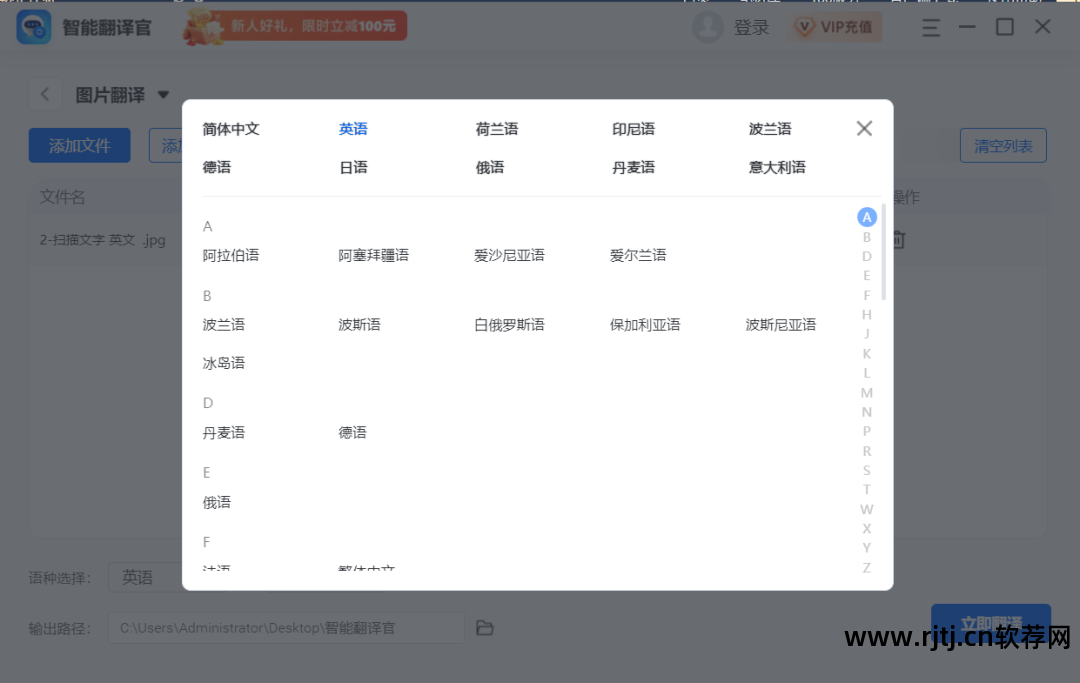Click the user avatar icon beside 登录
The width and height of the screenshot is (1080, 683).
pyautogui.click(x=707, y=28)
